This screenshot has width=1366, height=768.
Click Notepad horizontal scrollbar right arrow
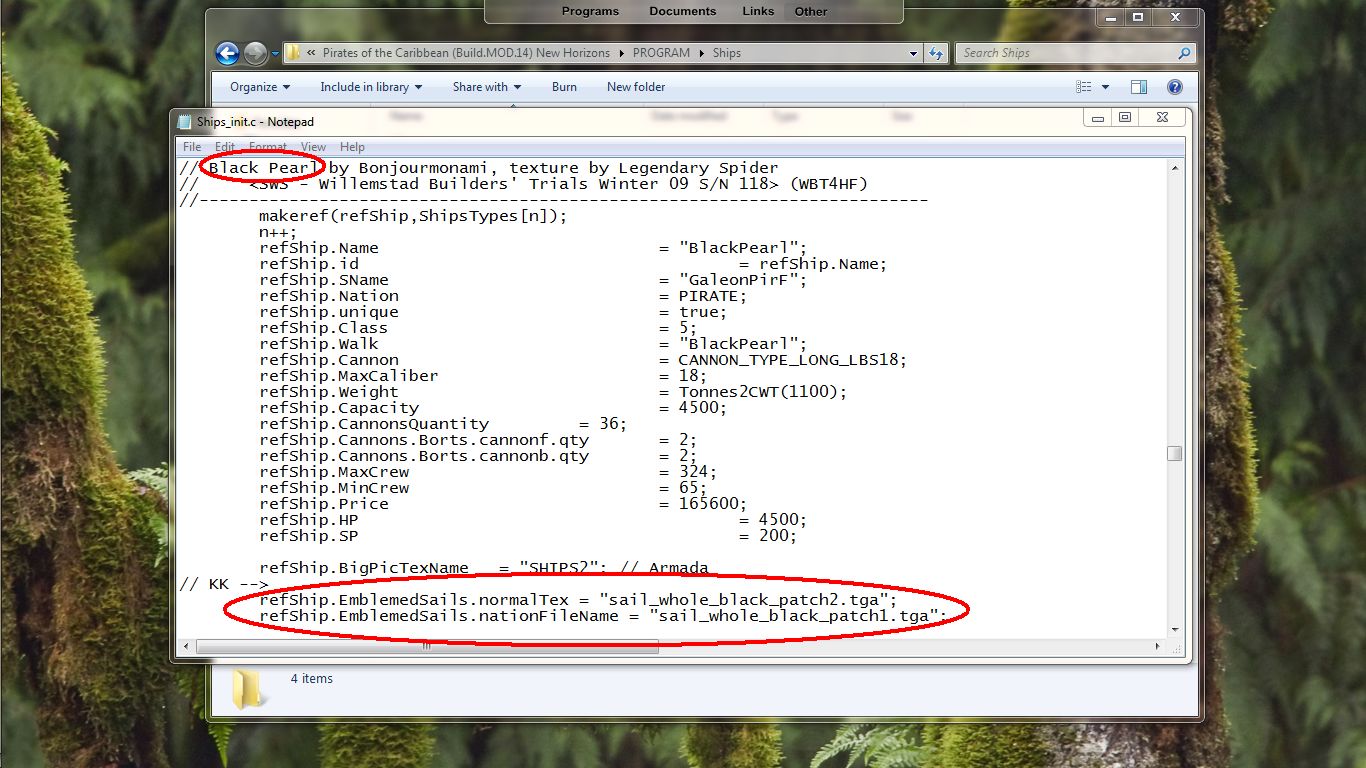pos(1157,646)
